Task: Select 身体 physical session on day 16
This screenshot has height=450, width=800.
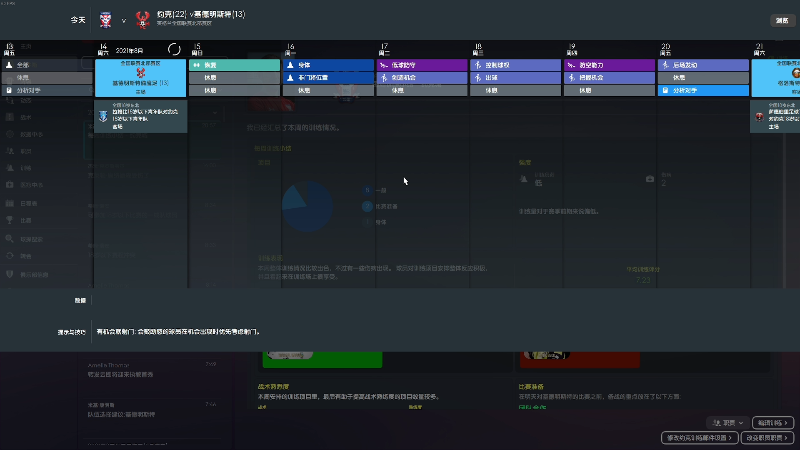Action: pos(329,65)
